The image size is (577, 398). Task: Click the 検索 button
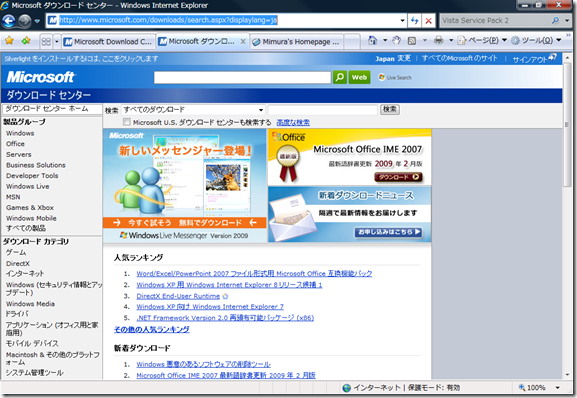point(390,110)
